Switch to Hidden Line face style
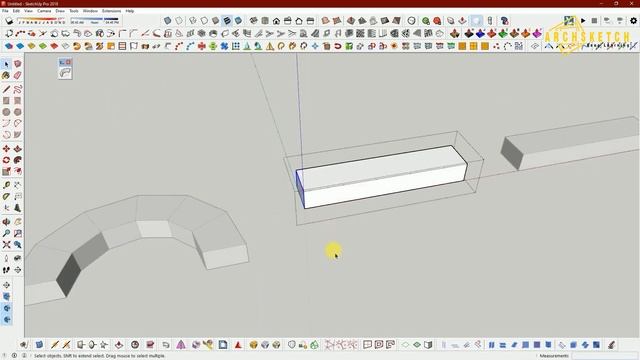Viewport: 640px width, 360px height. point(204,21)
